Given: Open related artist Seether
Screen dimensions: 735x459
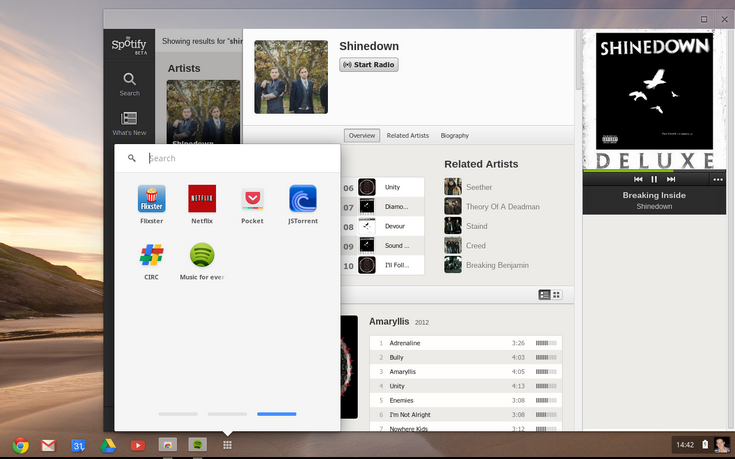Looking at the screenshot, I should click(479, 187).
